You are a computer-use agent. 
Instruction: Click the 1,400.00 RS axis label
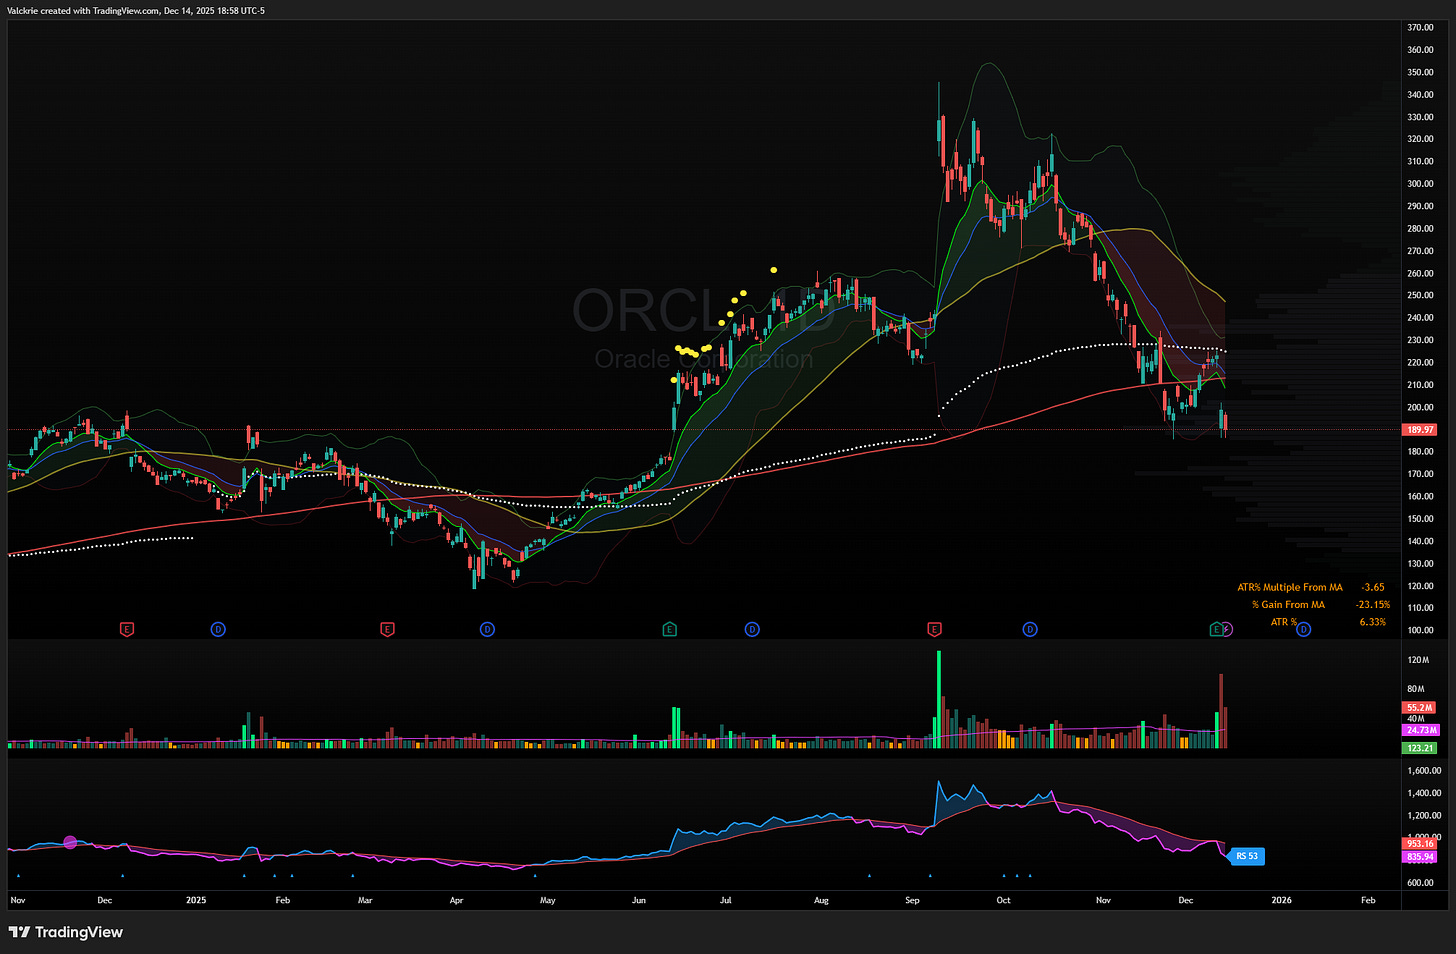click(1423, 794)
